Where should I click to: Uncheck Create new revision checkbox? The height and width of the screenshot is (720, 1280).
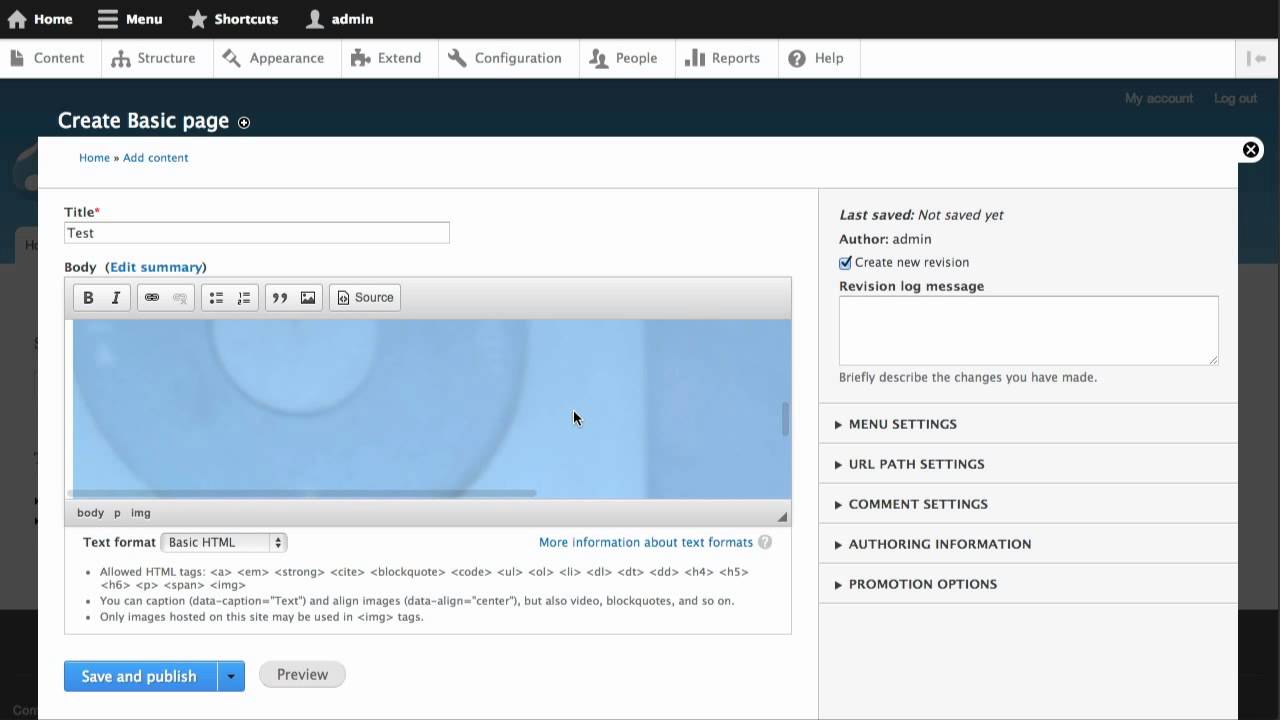845,262
